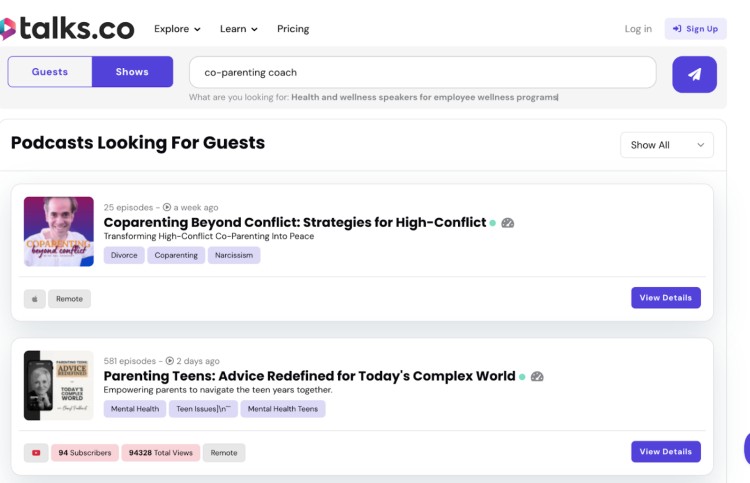Click play icon next to '2 days ago'
The height and width of the screenshot is (483, 750).
coord(169,361)
